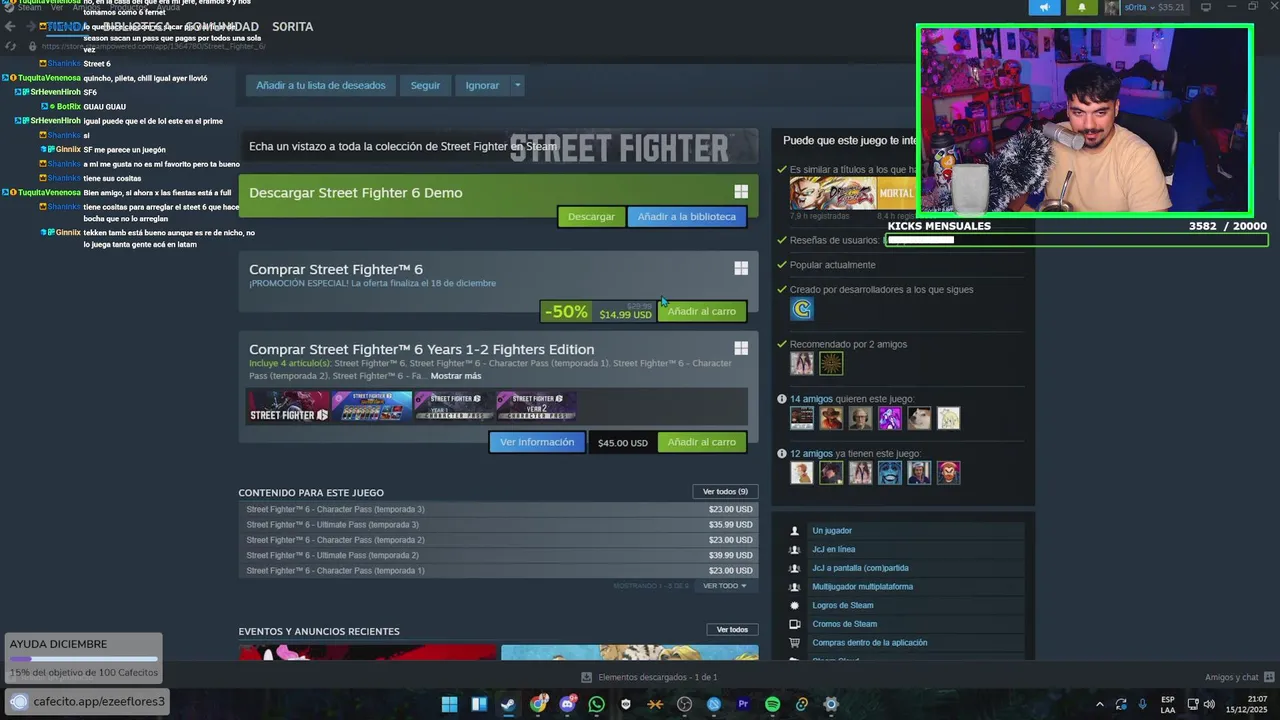Click Windows icon on Demo download box
1280x720 pixels.
(741, 192)
